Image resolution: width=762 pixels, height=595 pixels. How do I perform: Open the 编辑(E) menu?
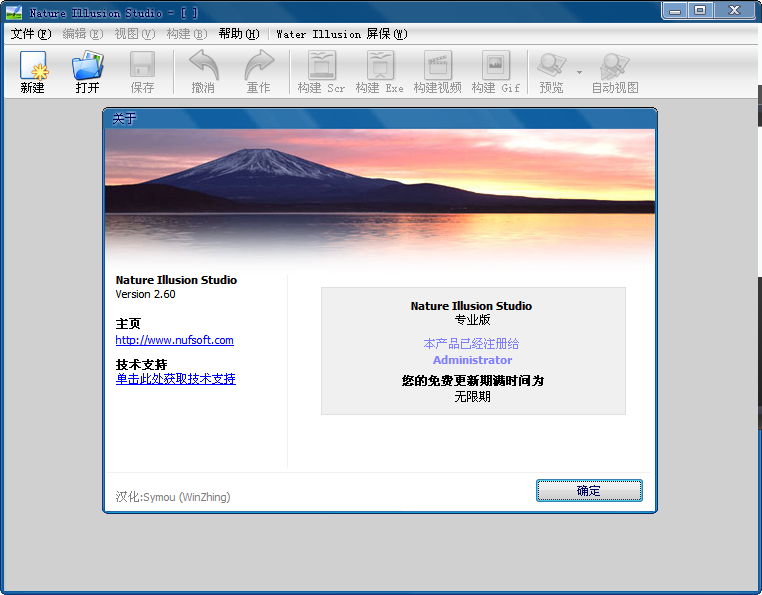[83, 34]
